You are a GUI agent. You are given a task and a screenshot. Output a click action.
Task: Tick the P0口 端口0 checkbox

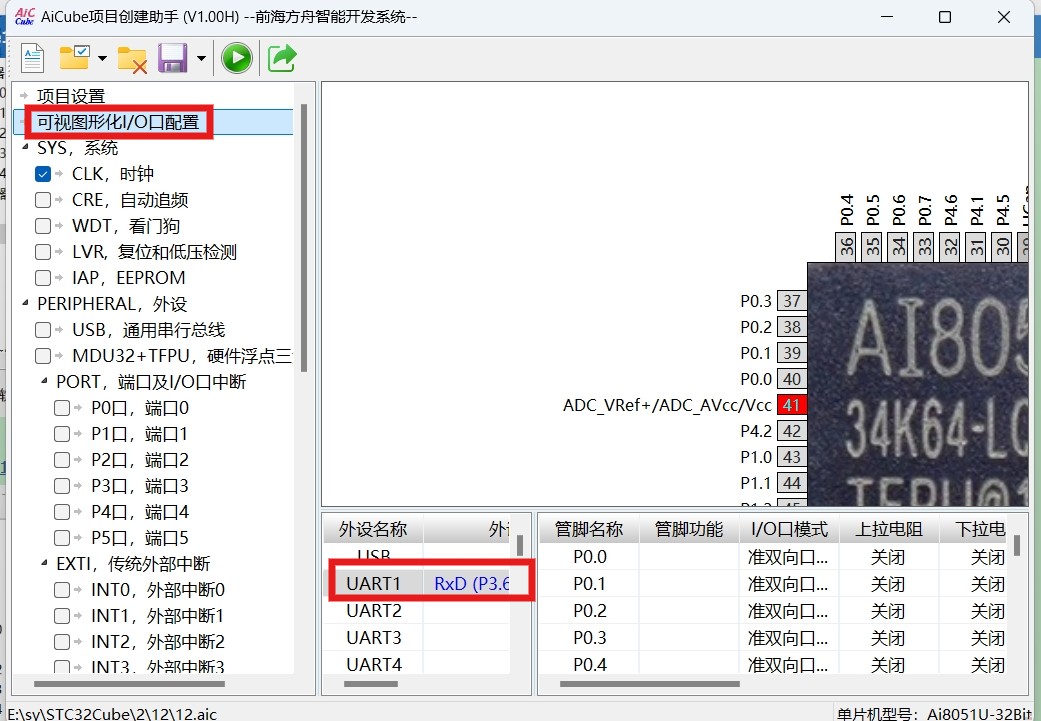[x=62, y=408]
